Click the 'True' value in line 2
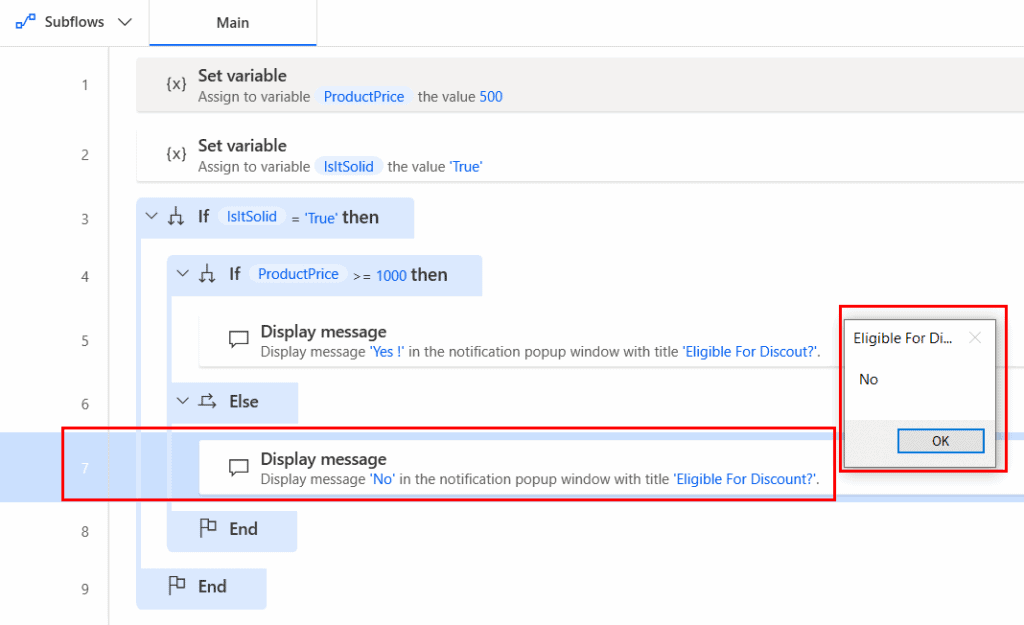The height and width of the screenshot is (625, 1024). [x=466, y=167]
